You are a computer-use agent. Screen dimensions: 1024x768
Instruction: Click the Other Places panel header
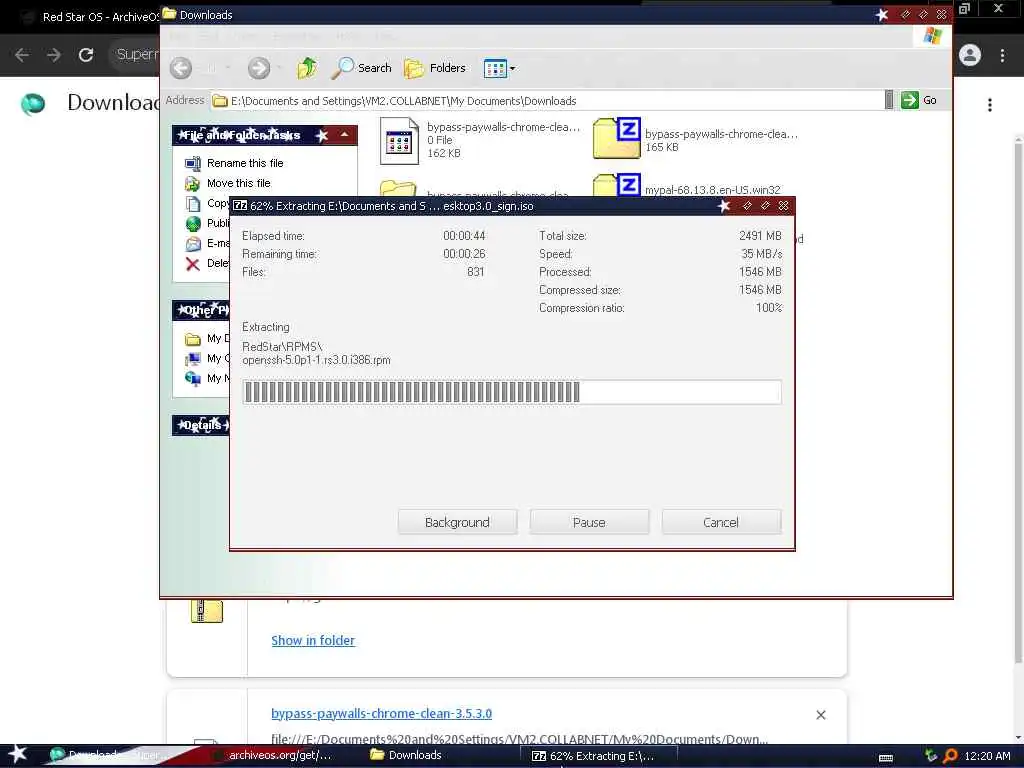click(x=201, y=310)
